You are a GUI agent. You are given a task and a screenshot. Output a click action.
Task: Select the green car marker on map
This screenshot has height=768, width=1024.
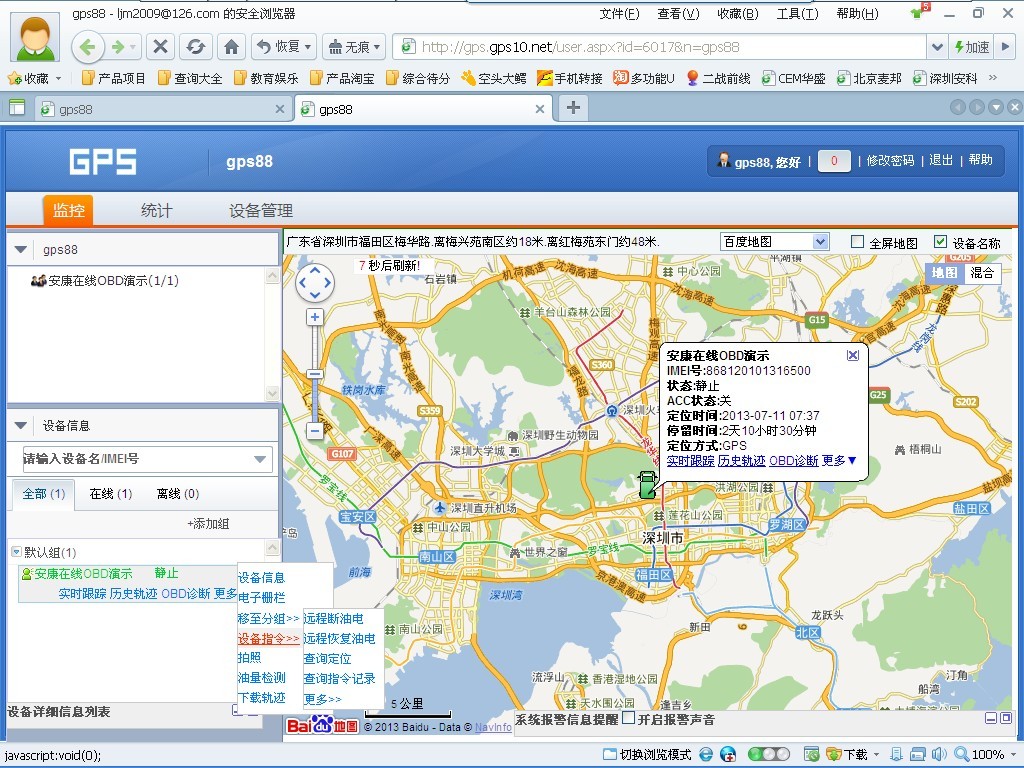coord(647,485)
